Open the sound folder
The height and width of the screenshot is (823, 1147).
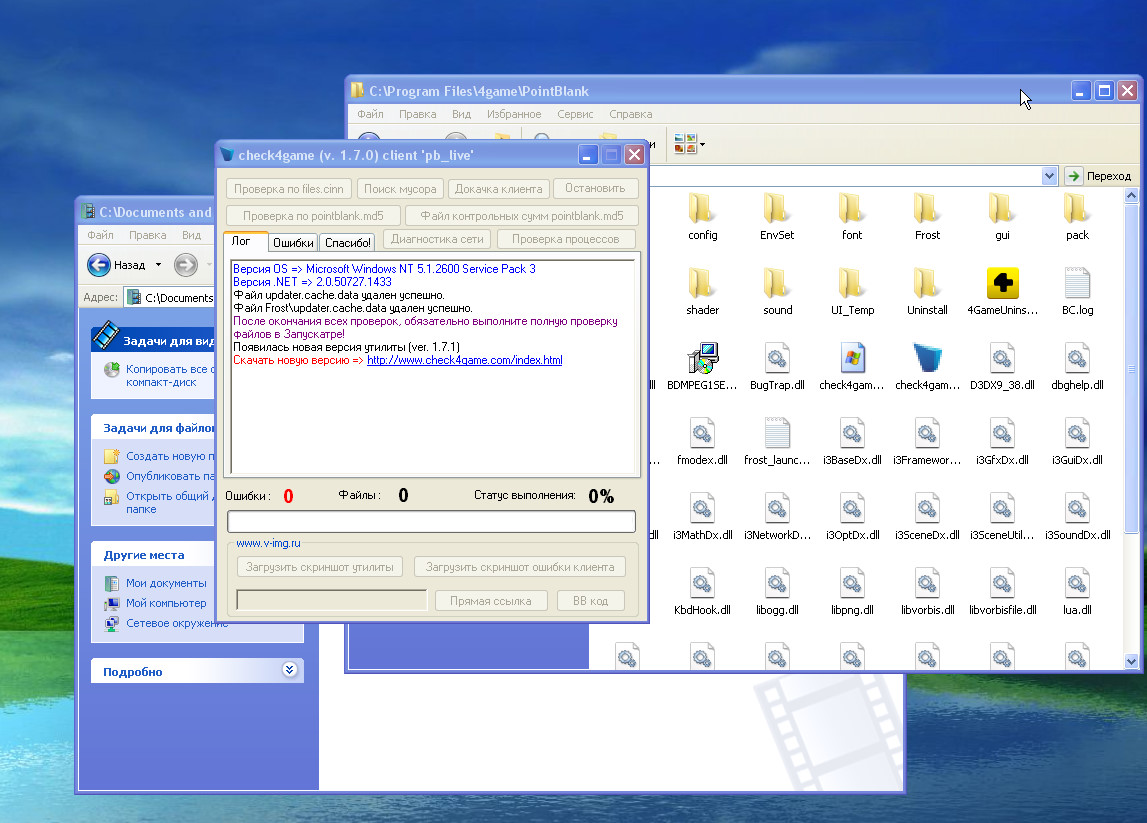click(x=777, y=291)
